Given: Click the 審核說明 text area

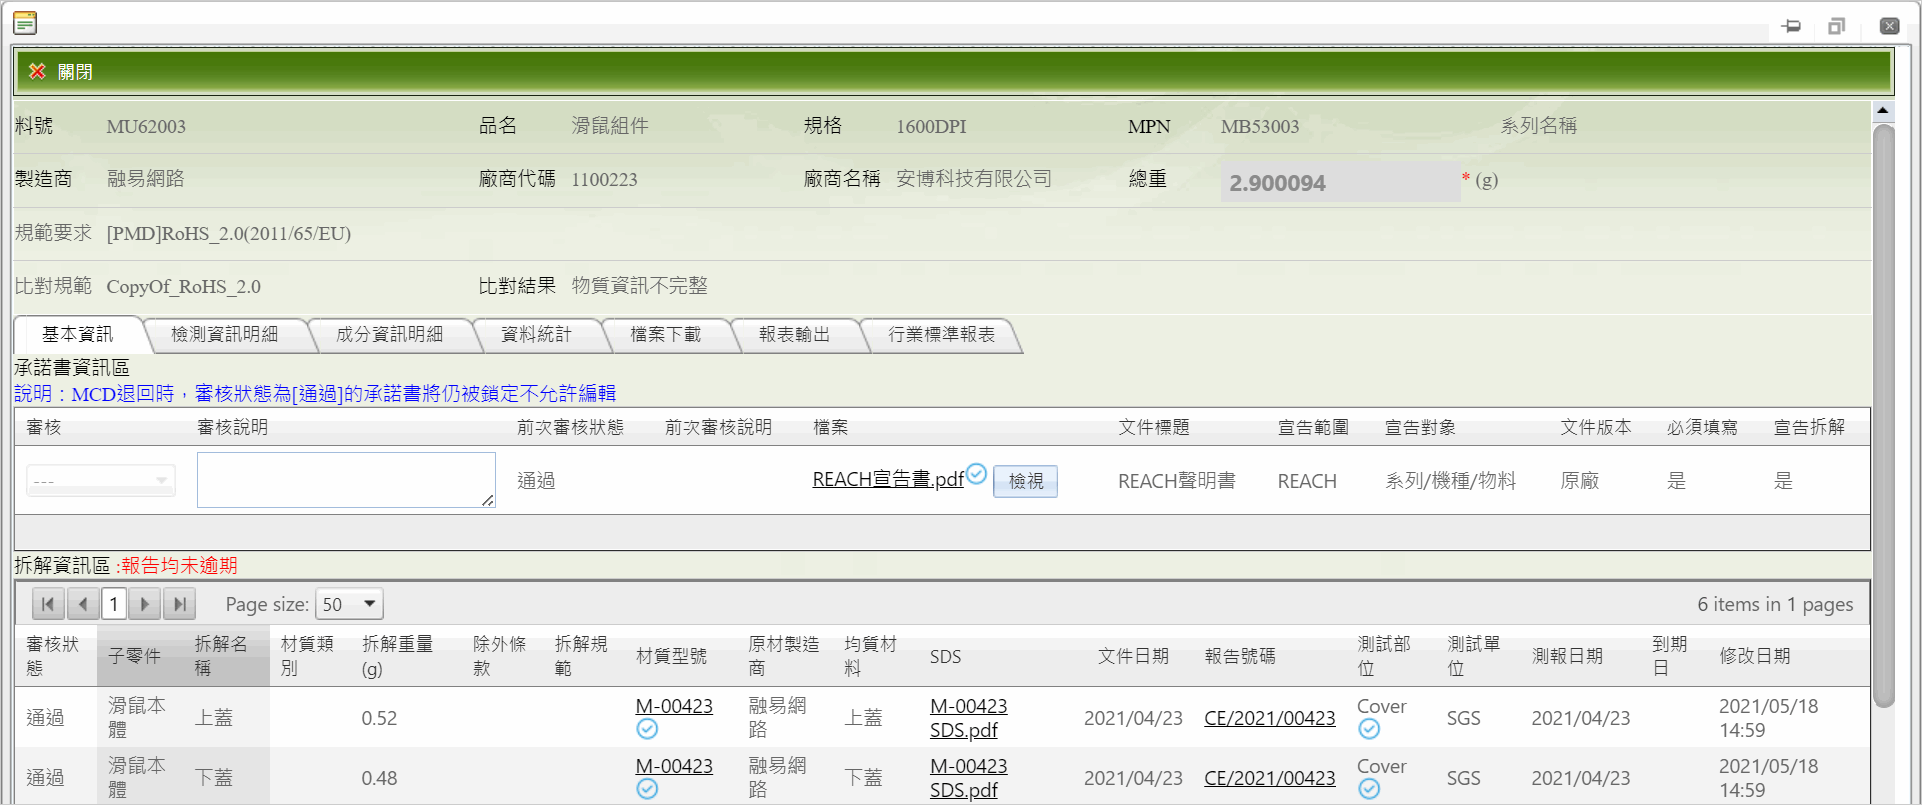Looking at the screenshot, I should point(346,480).
